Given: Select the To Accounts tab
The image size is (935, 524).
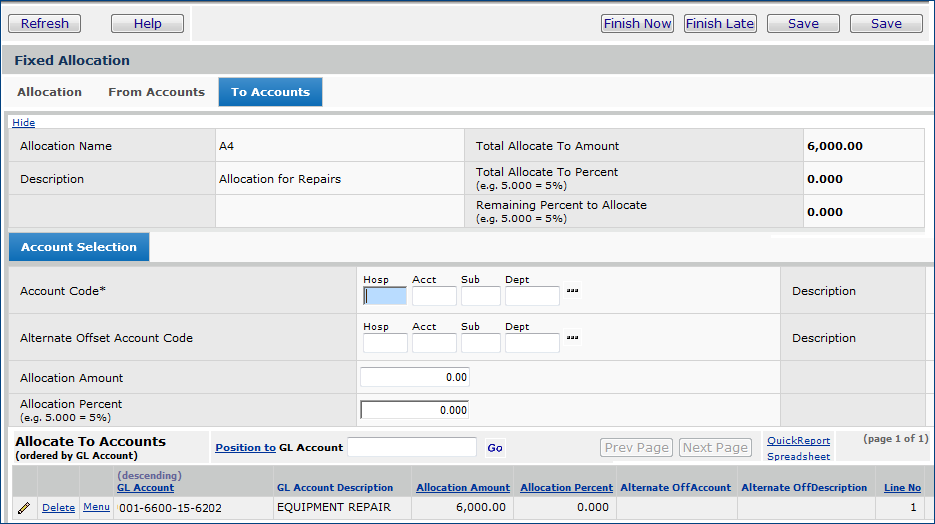Looking at the screenshot, I should pyautogui.click(x=270, y=92).
